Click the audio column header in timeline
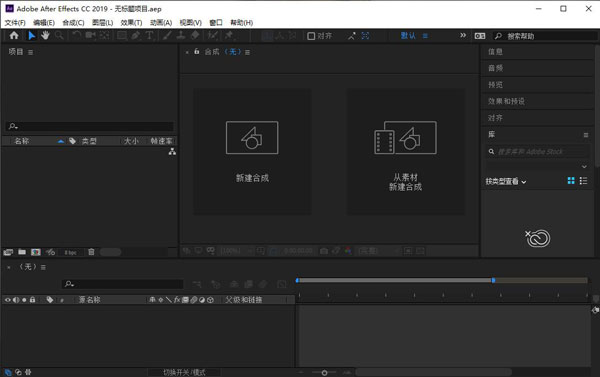Viewport: 600px width, 377px height. 16,300
